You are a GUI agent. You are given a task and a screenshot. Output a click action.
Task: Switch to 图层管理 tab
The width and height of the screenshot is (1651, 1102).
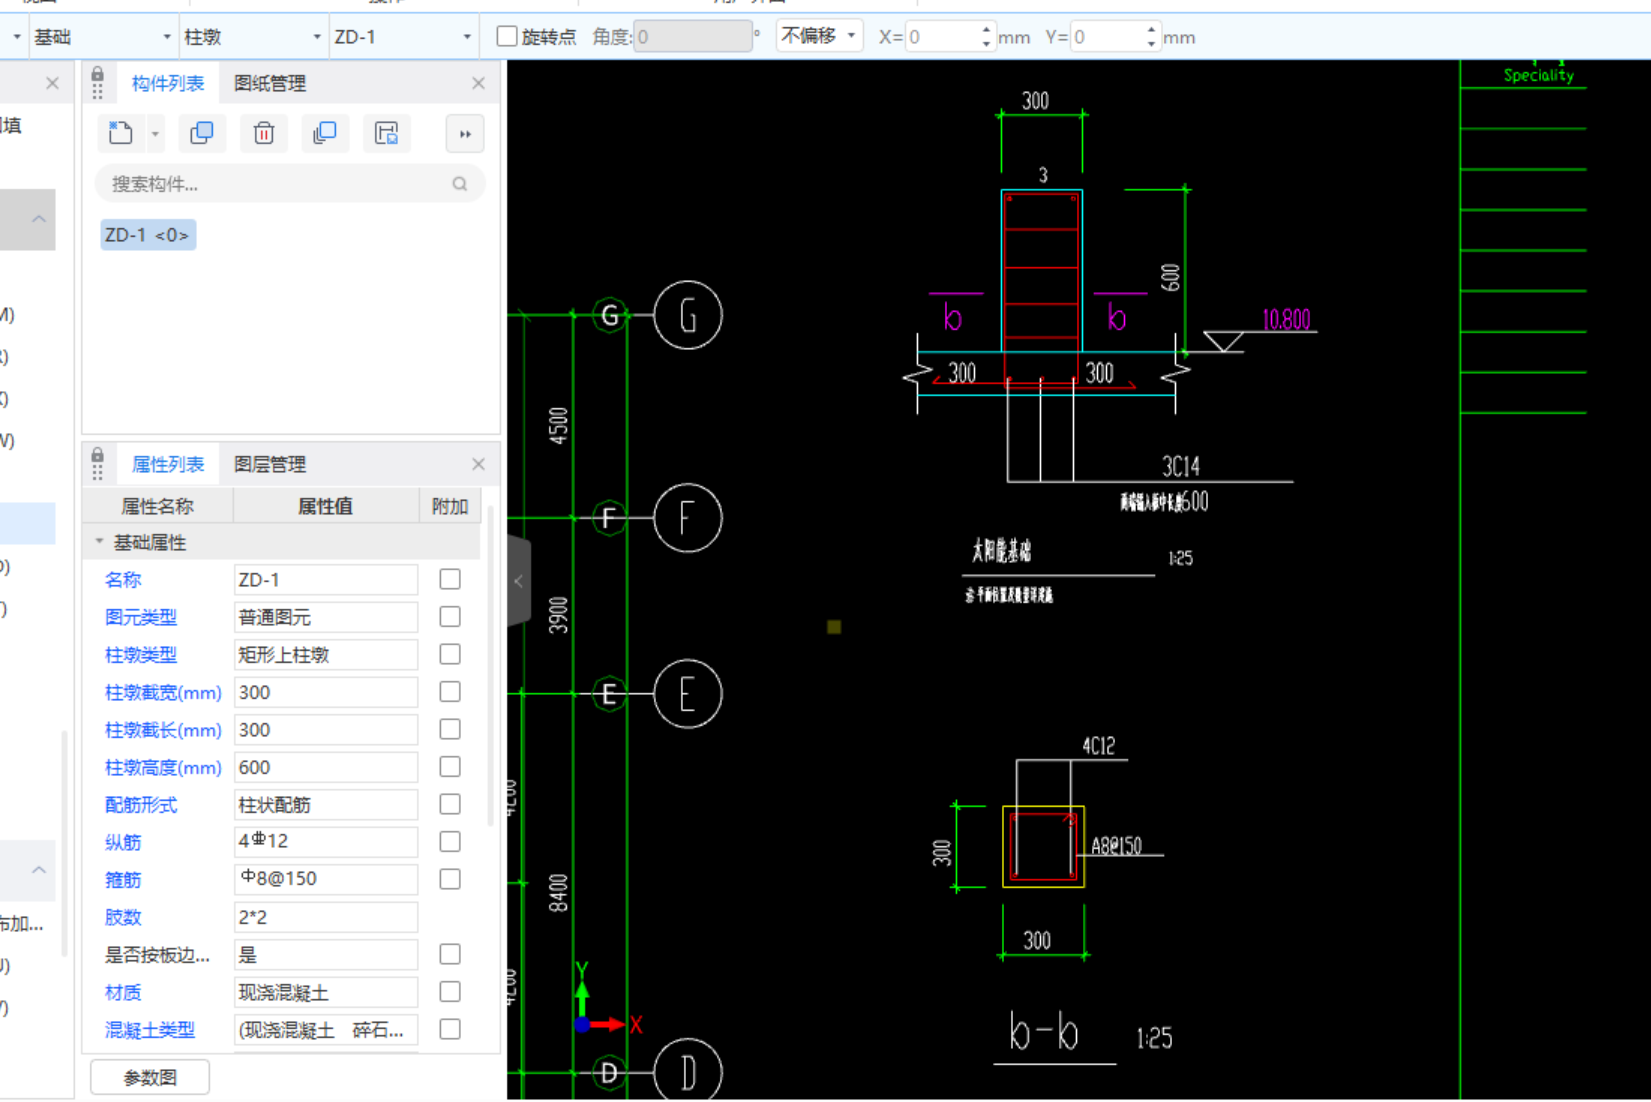click(x=270, y=464)
